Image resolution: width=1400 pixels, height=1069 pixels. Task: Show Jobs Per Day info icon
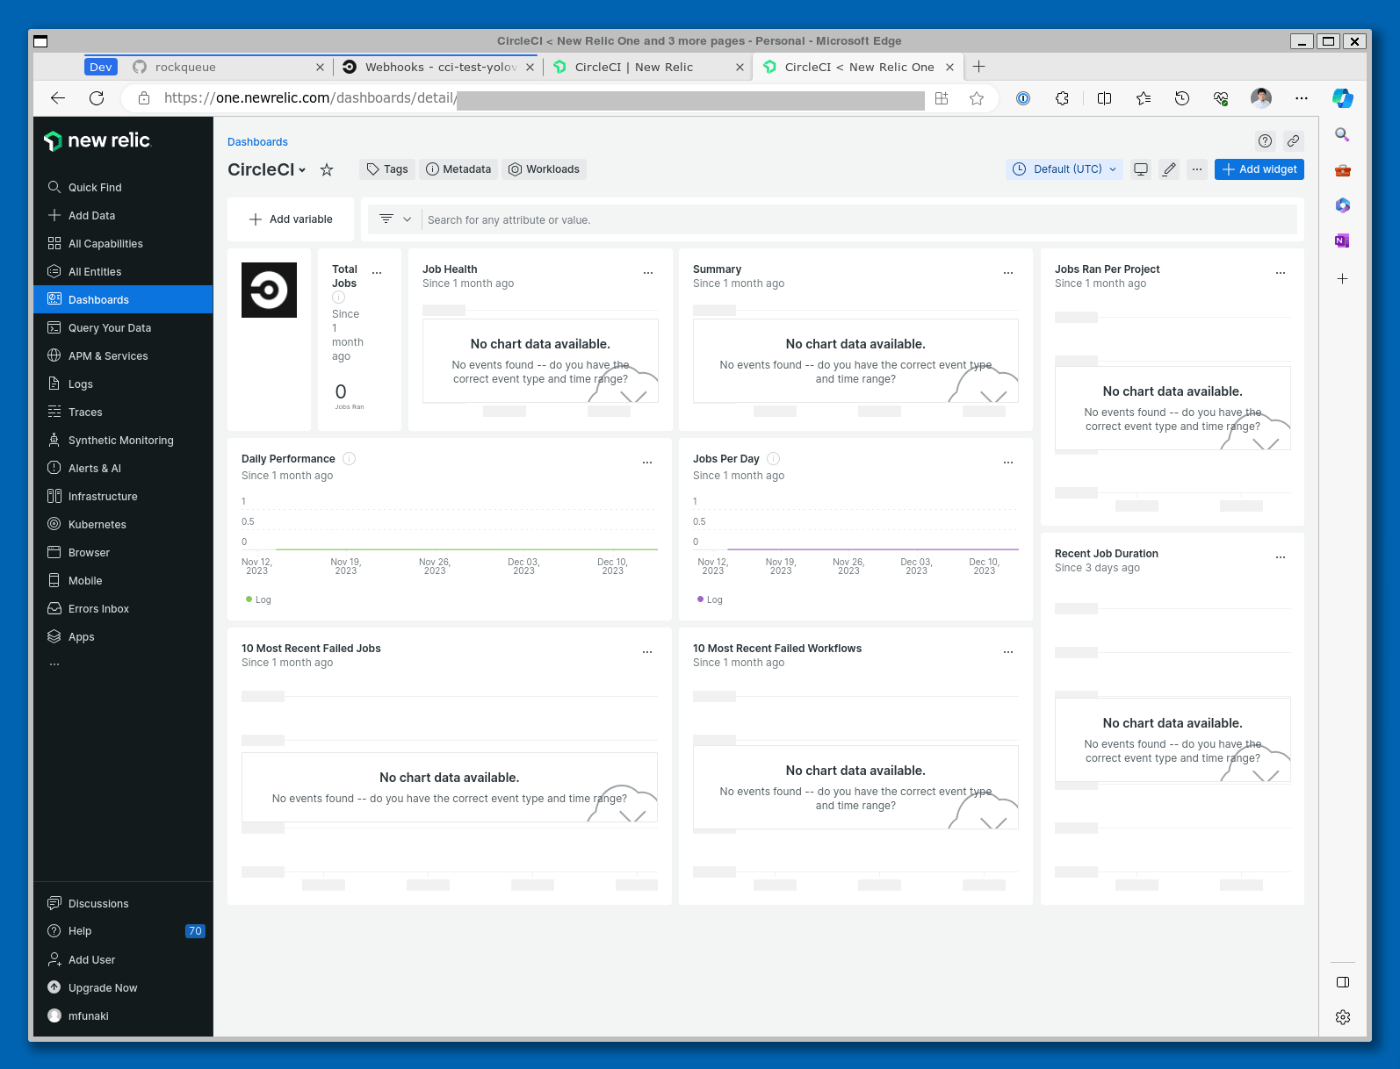pos(773,459)
